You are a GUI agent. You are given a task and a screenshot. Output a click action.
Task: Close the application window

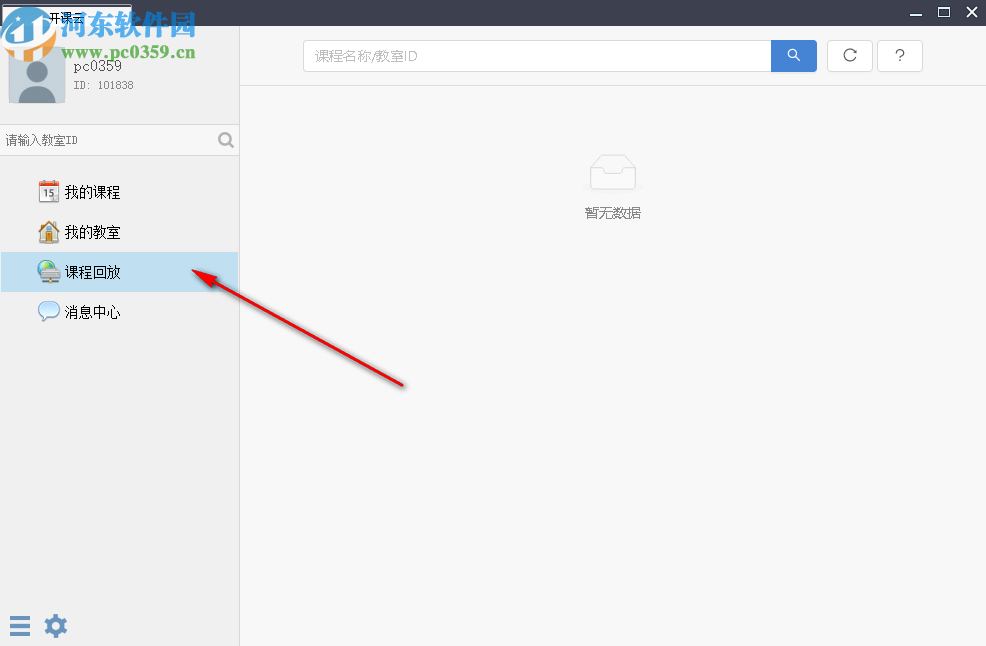click(x=972, y=12)
